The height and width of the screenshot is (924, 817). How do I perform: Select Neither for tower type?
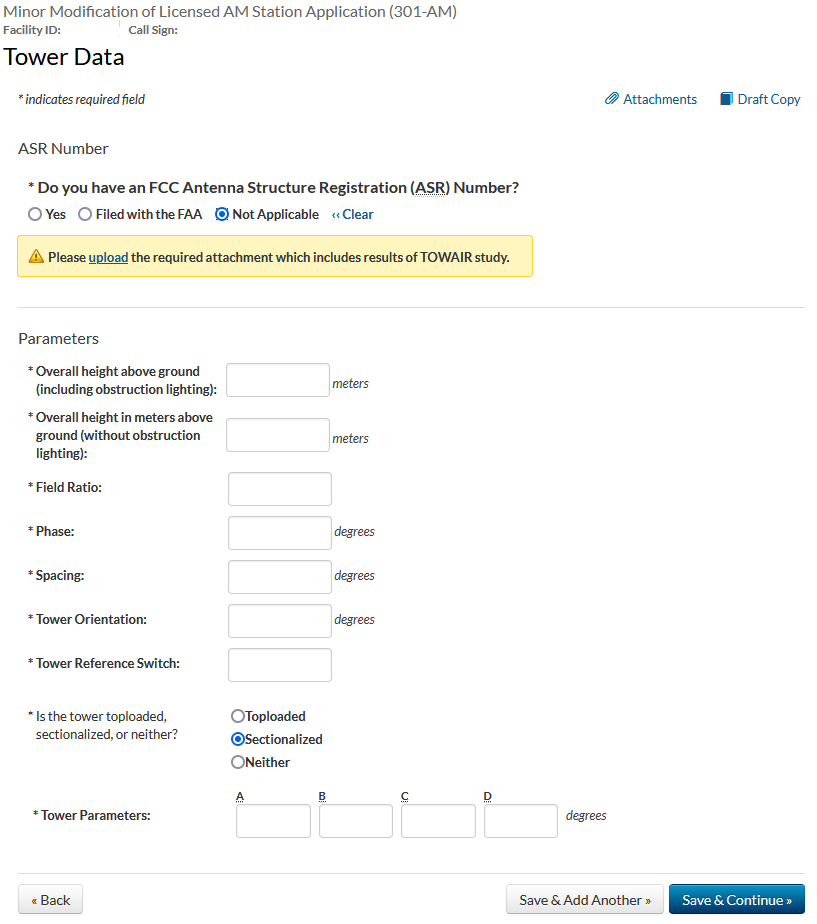click(x=238, y=762)
